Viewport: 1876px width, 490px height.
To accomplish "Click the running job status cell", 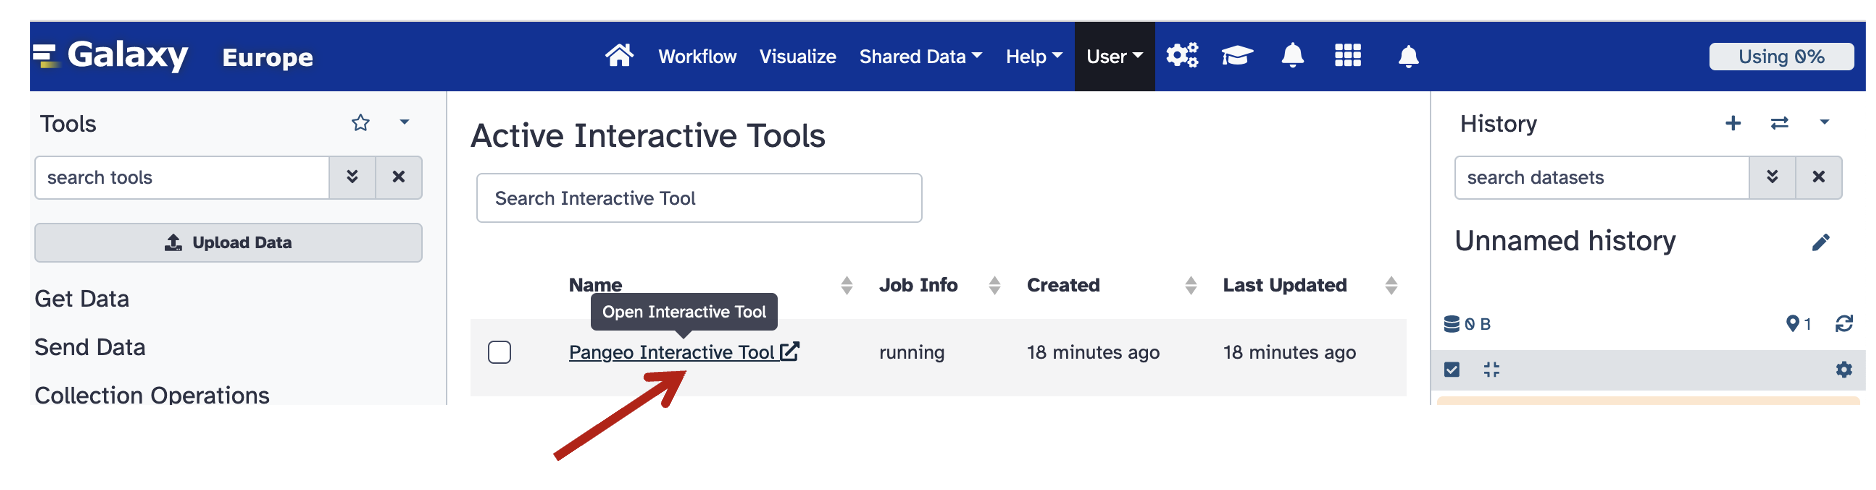I will tap(912, 352).
